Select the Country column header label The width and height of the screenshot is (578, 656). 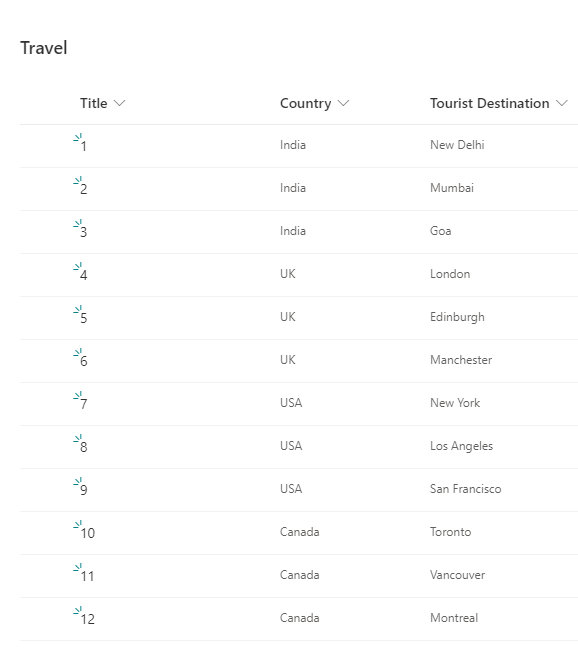click(305, 103)
